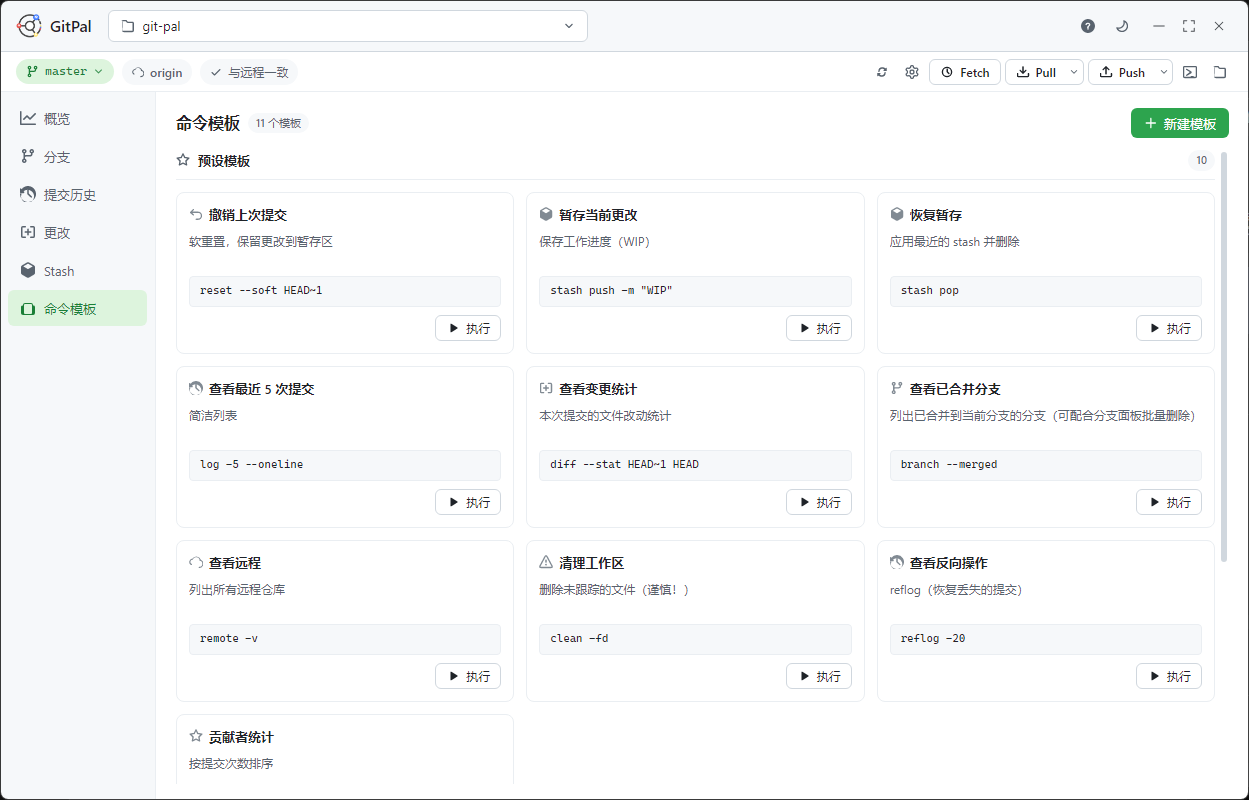Viewport: 1249px width, 800px height.
Task: Run the log -5 --oneline template
Action: pos(468,502)
